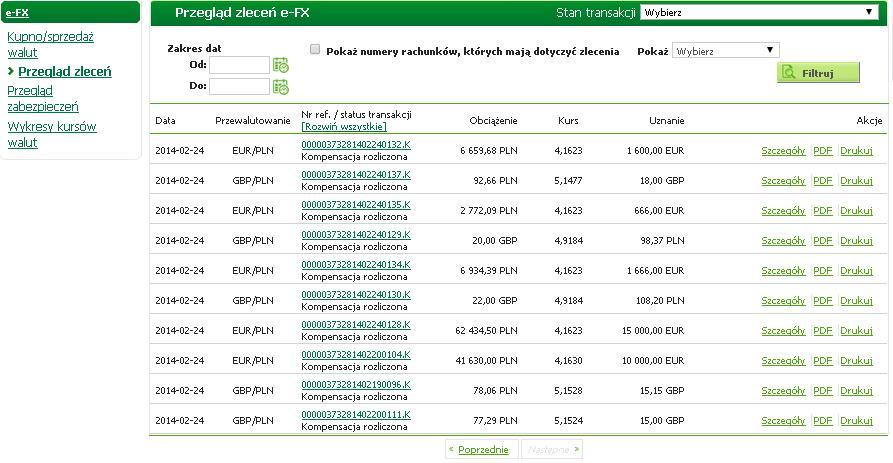
Task: Open calendar picker for Od date
Action: tap(281, 65)
